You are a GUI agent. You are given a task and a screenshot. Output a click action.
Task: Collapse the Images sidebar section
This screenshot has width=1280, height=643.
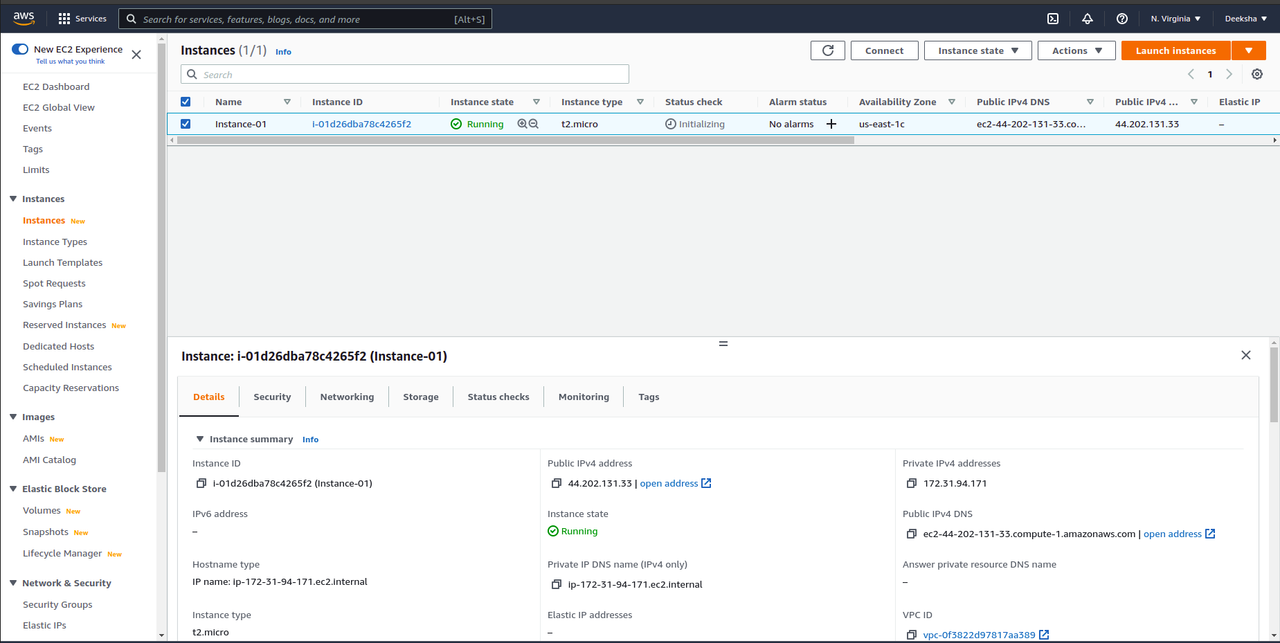13,417
